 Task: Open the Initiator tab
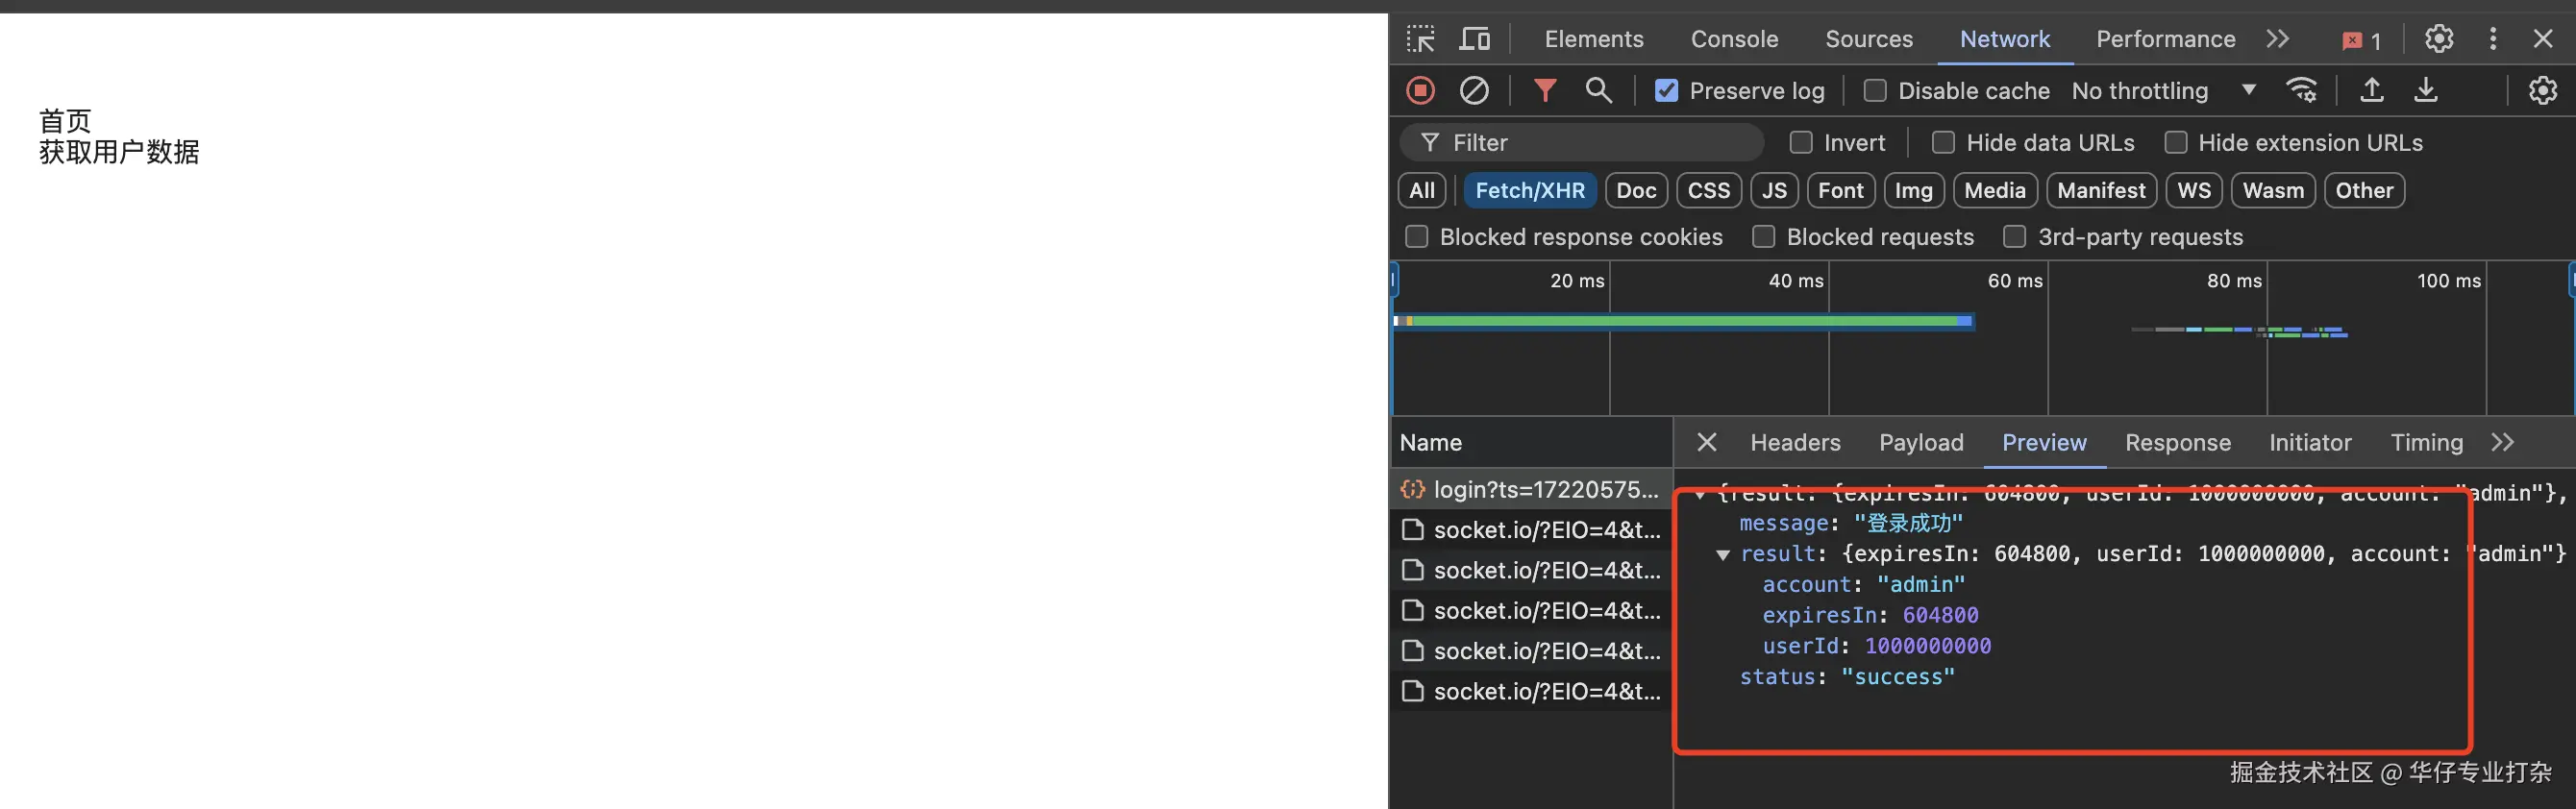tap(2310, 442)
